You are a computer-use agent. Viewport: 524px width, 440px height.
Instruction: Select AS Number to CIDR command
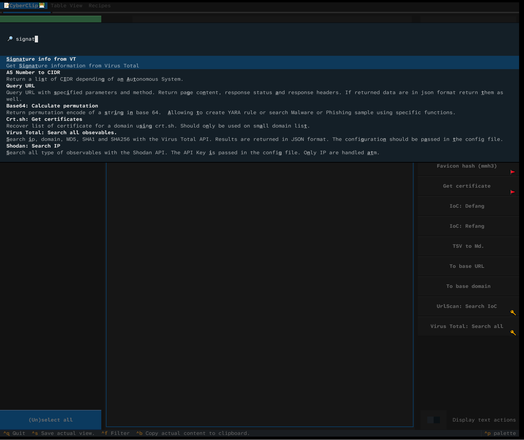point(259,76)
